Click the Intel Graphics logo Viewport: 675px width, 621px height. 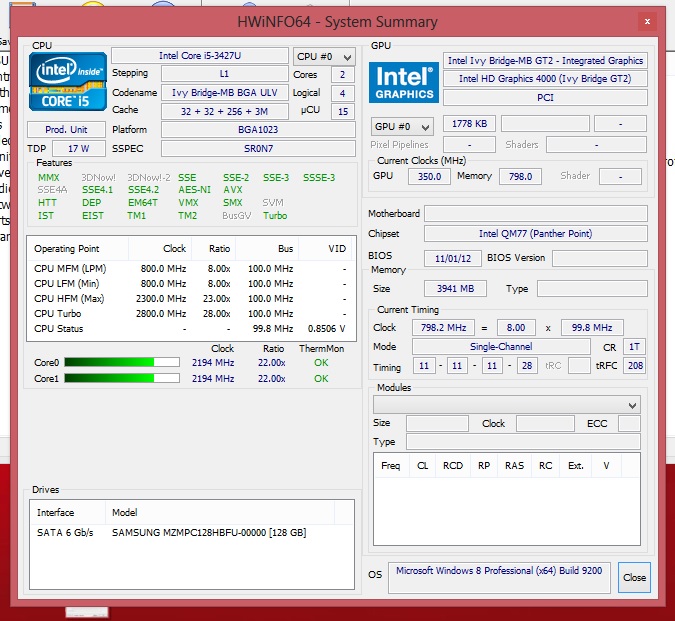tap(403, 83)
